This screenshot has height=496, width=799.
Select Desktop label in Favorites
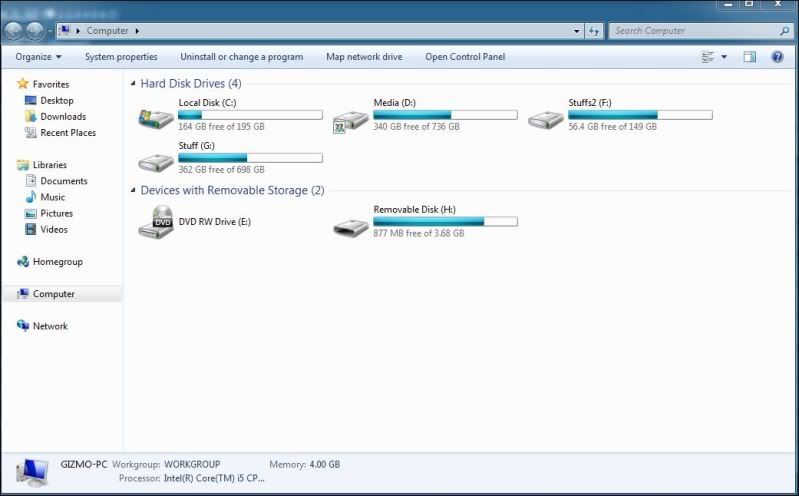[57, 100]
